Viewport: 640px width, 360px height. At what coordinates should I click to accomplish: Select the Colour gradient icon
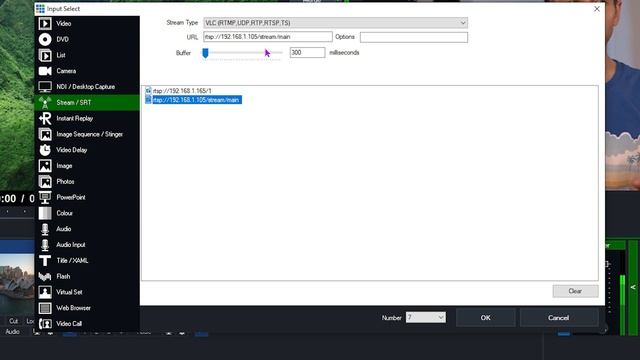tap(45, 213)
